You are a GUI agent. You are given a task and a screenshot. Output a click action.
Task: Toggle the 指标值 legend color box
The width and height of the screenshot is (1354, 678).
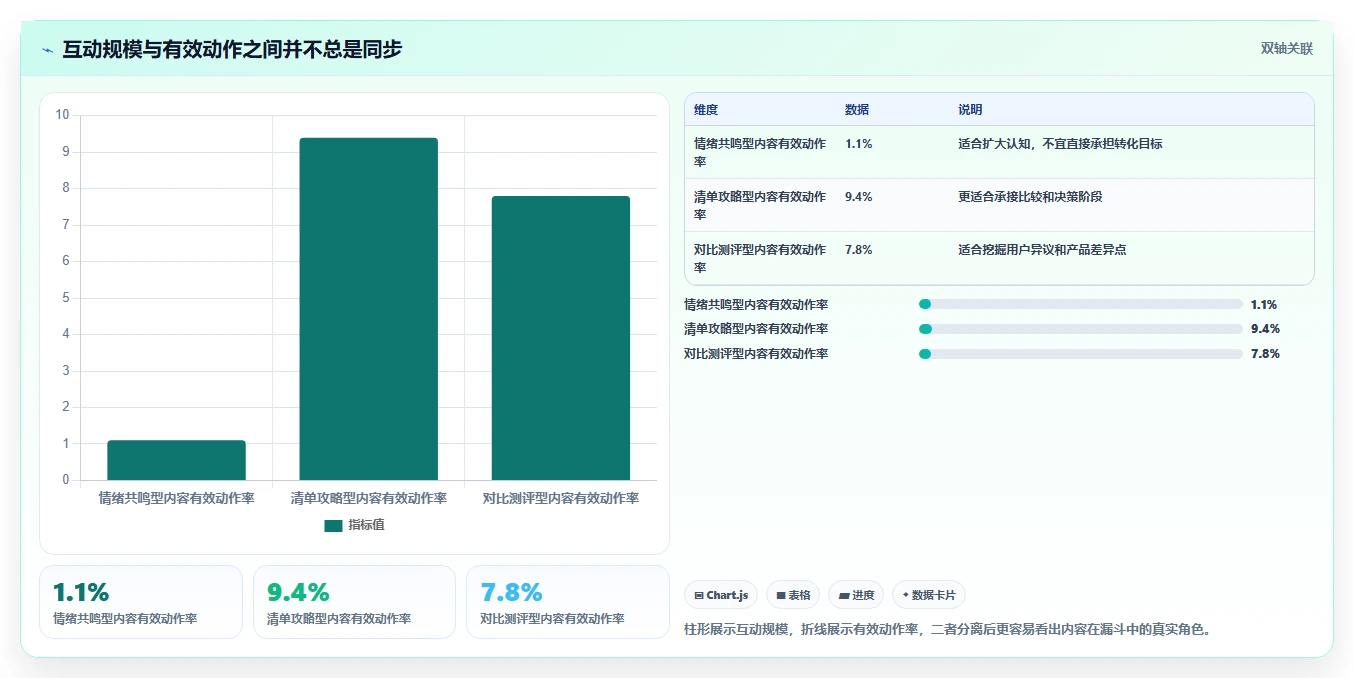click(333, 525)
